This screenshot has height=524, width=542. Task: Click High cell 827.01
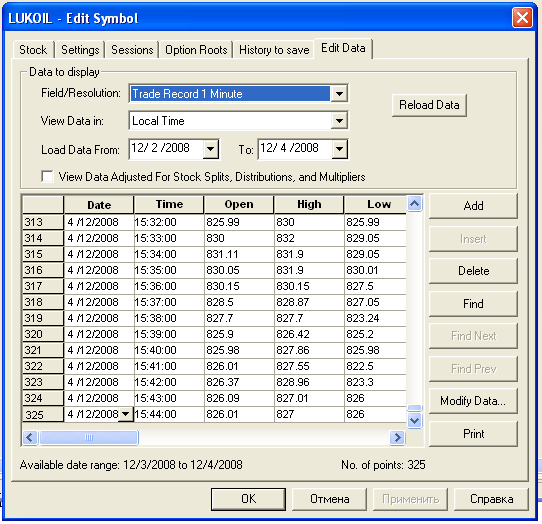click(309, 398)
